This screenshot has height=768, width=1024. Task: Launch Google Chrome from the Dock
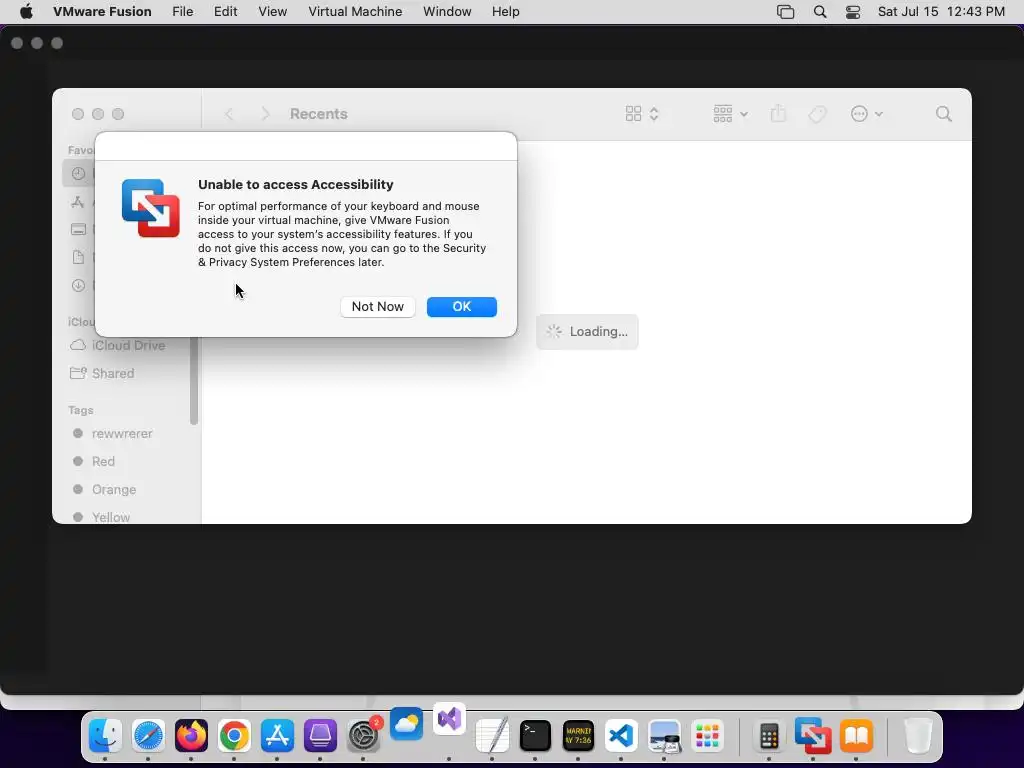click(234, 736)
